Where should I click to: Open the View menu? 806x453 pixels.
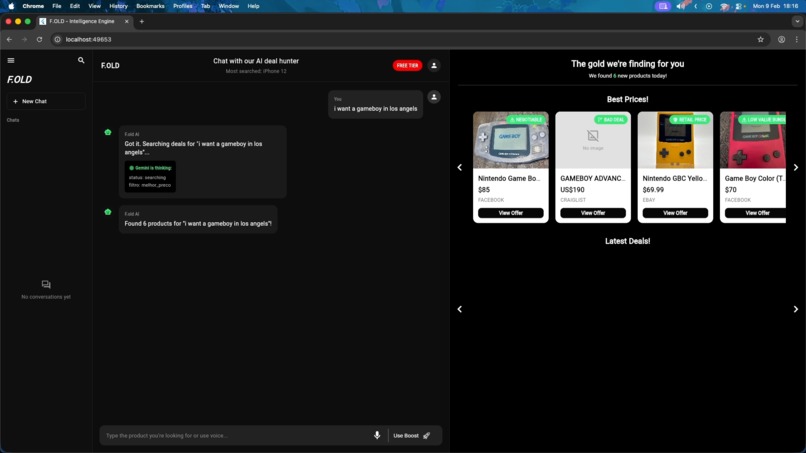click(x=95, y=6)
